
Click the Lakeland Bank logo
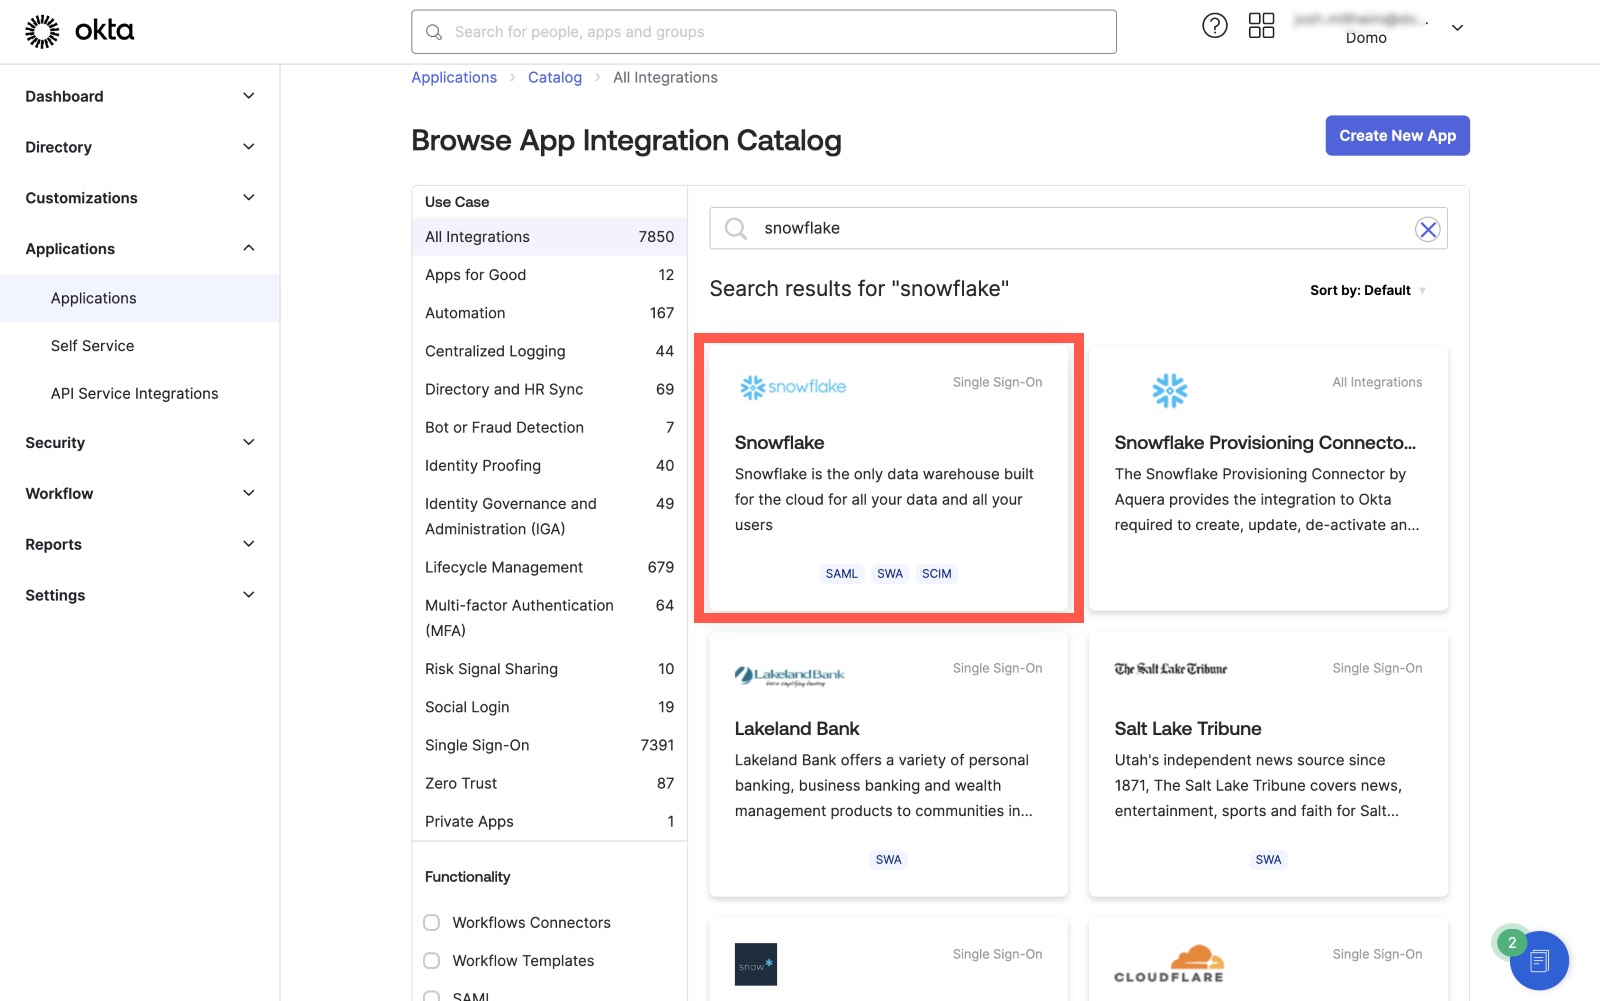[789, 676]
